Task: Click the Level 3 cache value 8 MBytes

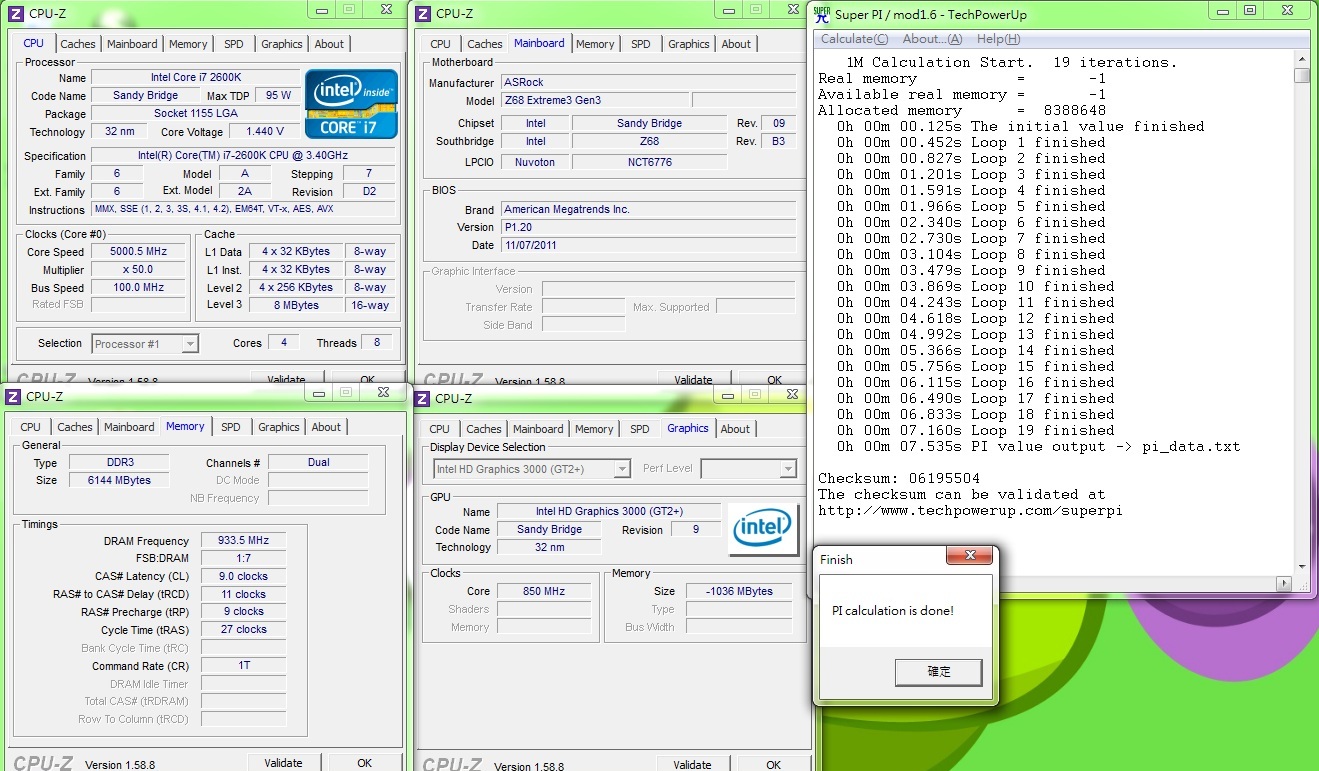Action: point(295,306)
